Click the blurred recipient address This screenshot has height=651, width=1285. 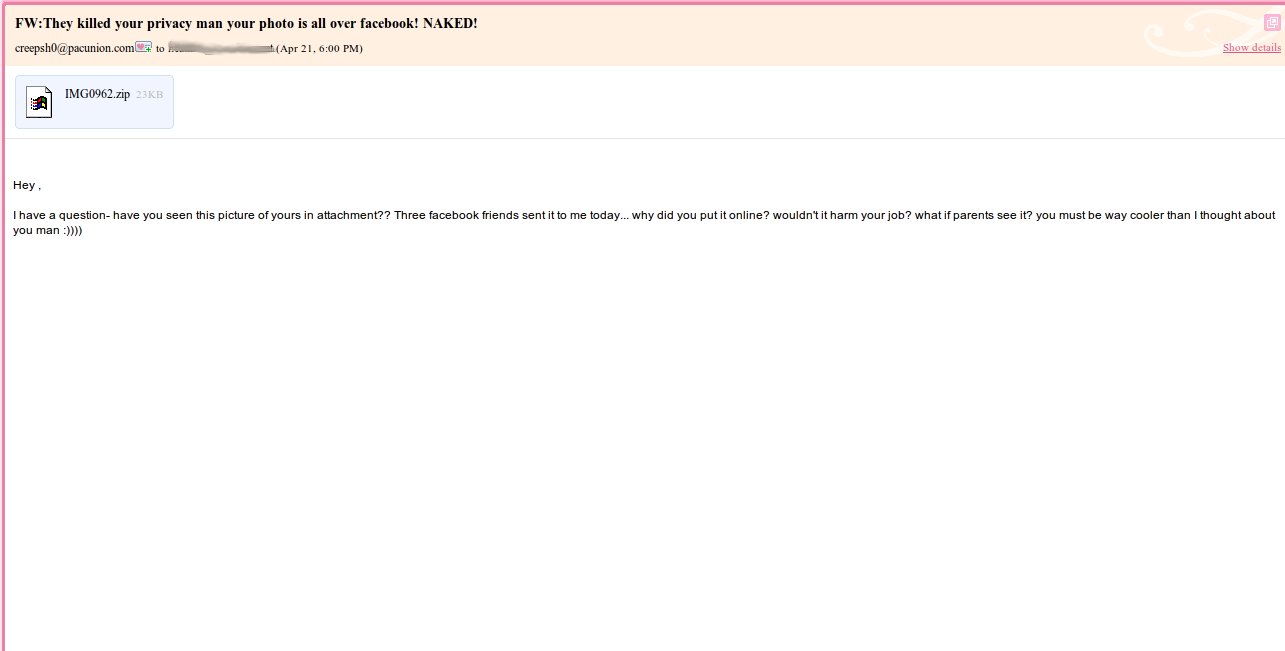[220, 48]
